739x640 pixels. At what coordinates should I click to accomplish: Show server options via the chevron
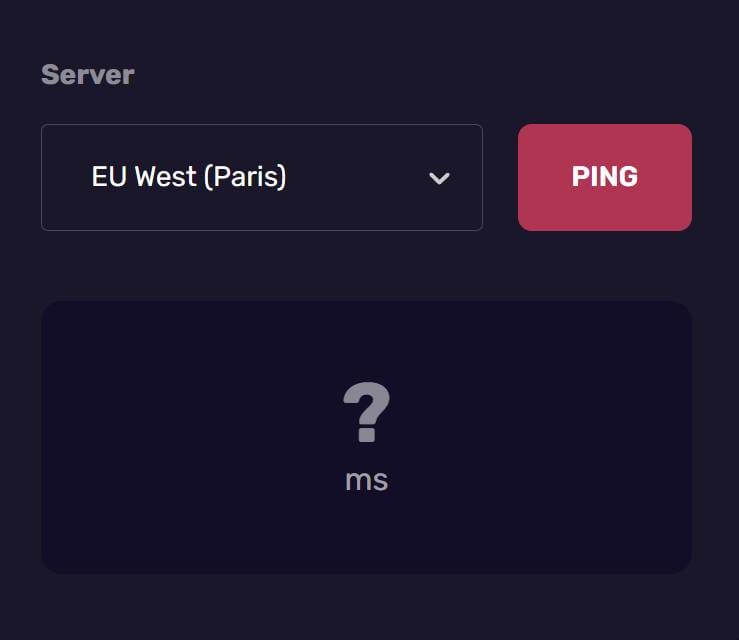(438, 178)
